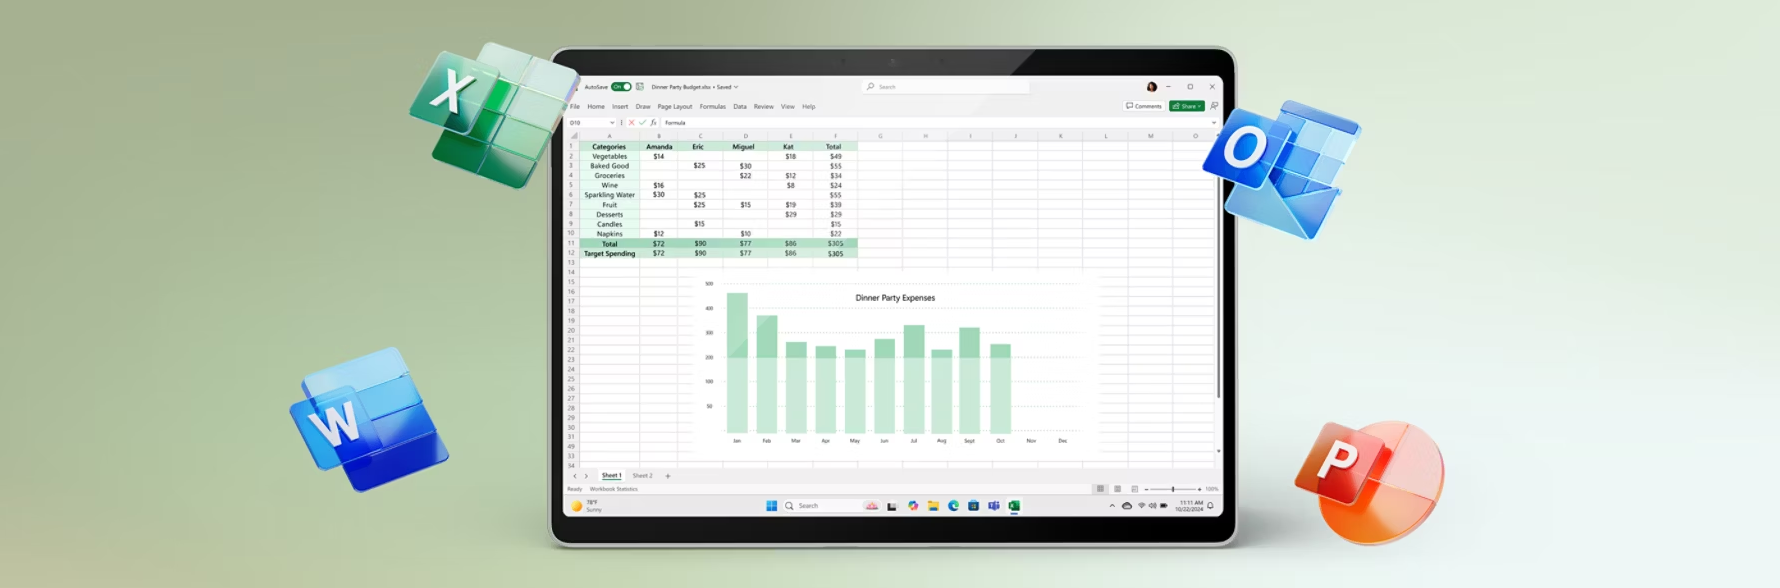Switch to the Review tab
This screenshot has width=1780, height=588.
[x=764, y=106]
